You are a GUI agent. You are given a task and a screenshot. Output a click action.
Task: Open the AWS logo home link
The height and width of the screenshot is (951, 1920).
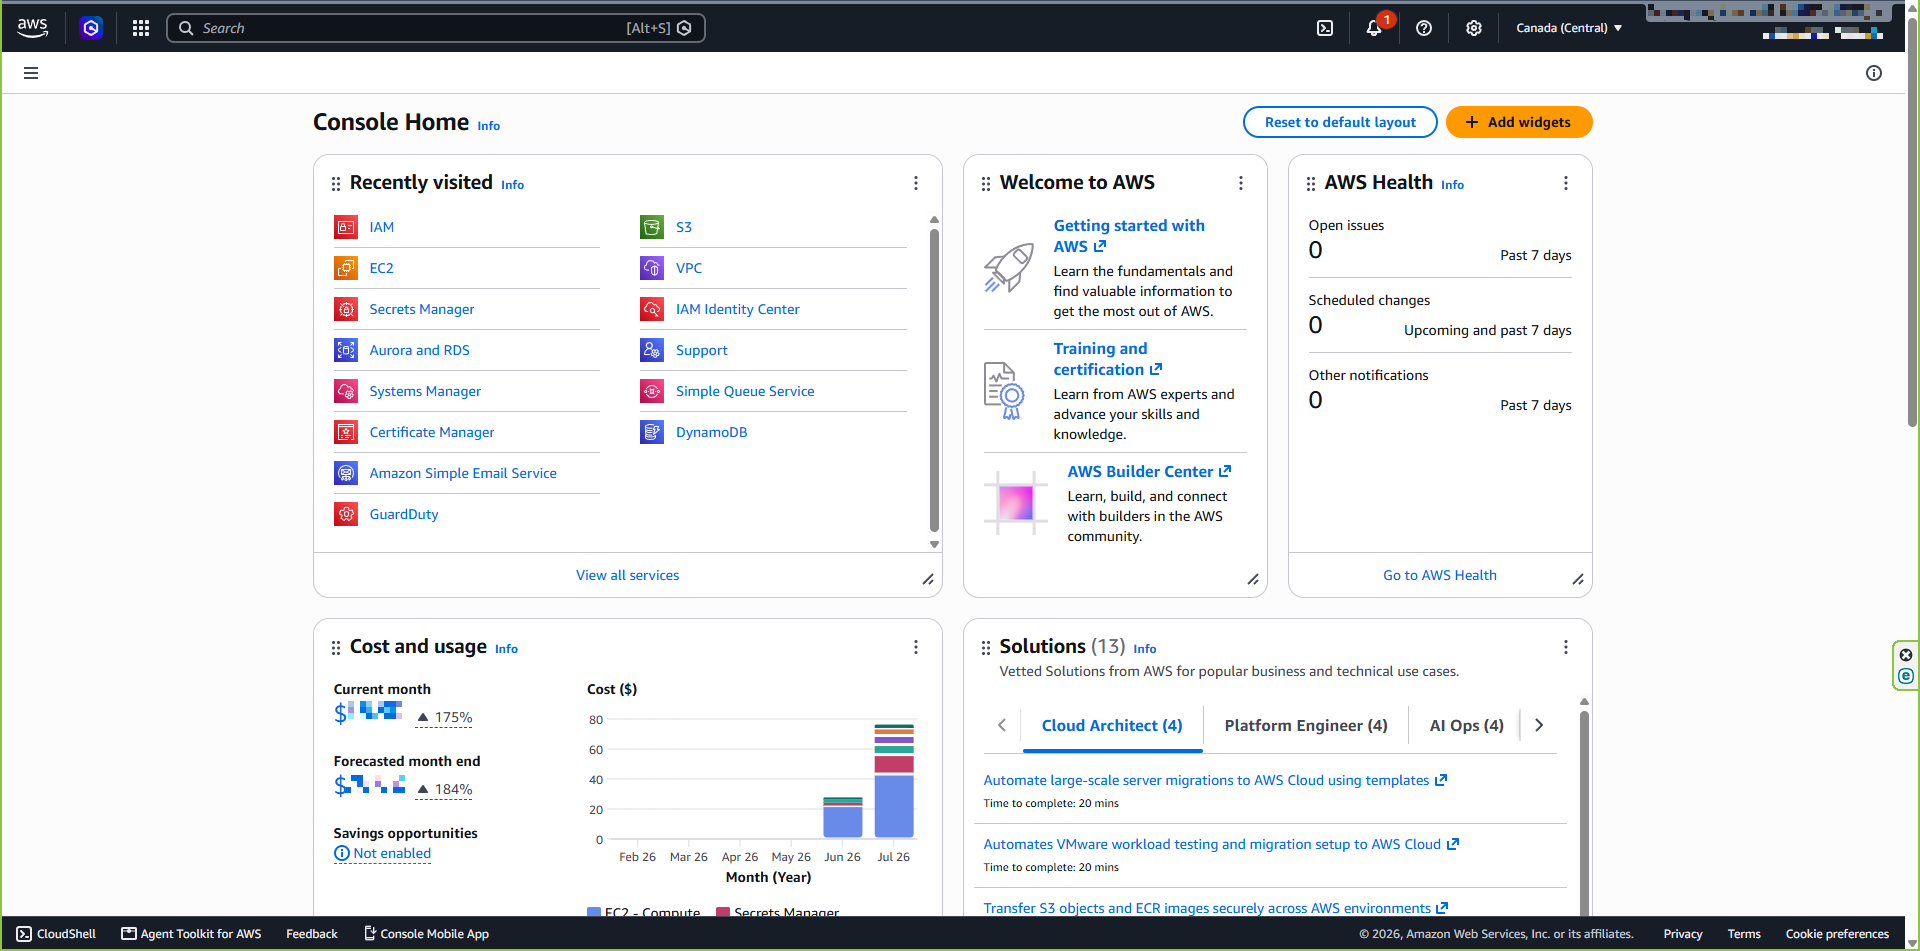[x=32, y=28]
